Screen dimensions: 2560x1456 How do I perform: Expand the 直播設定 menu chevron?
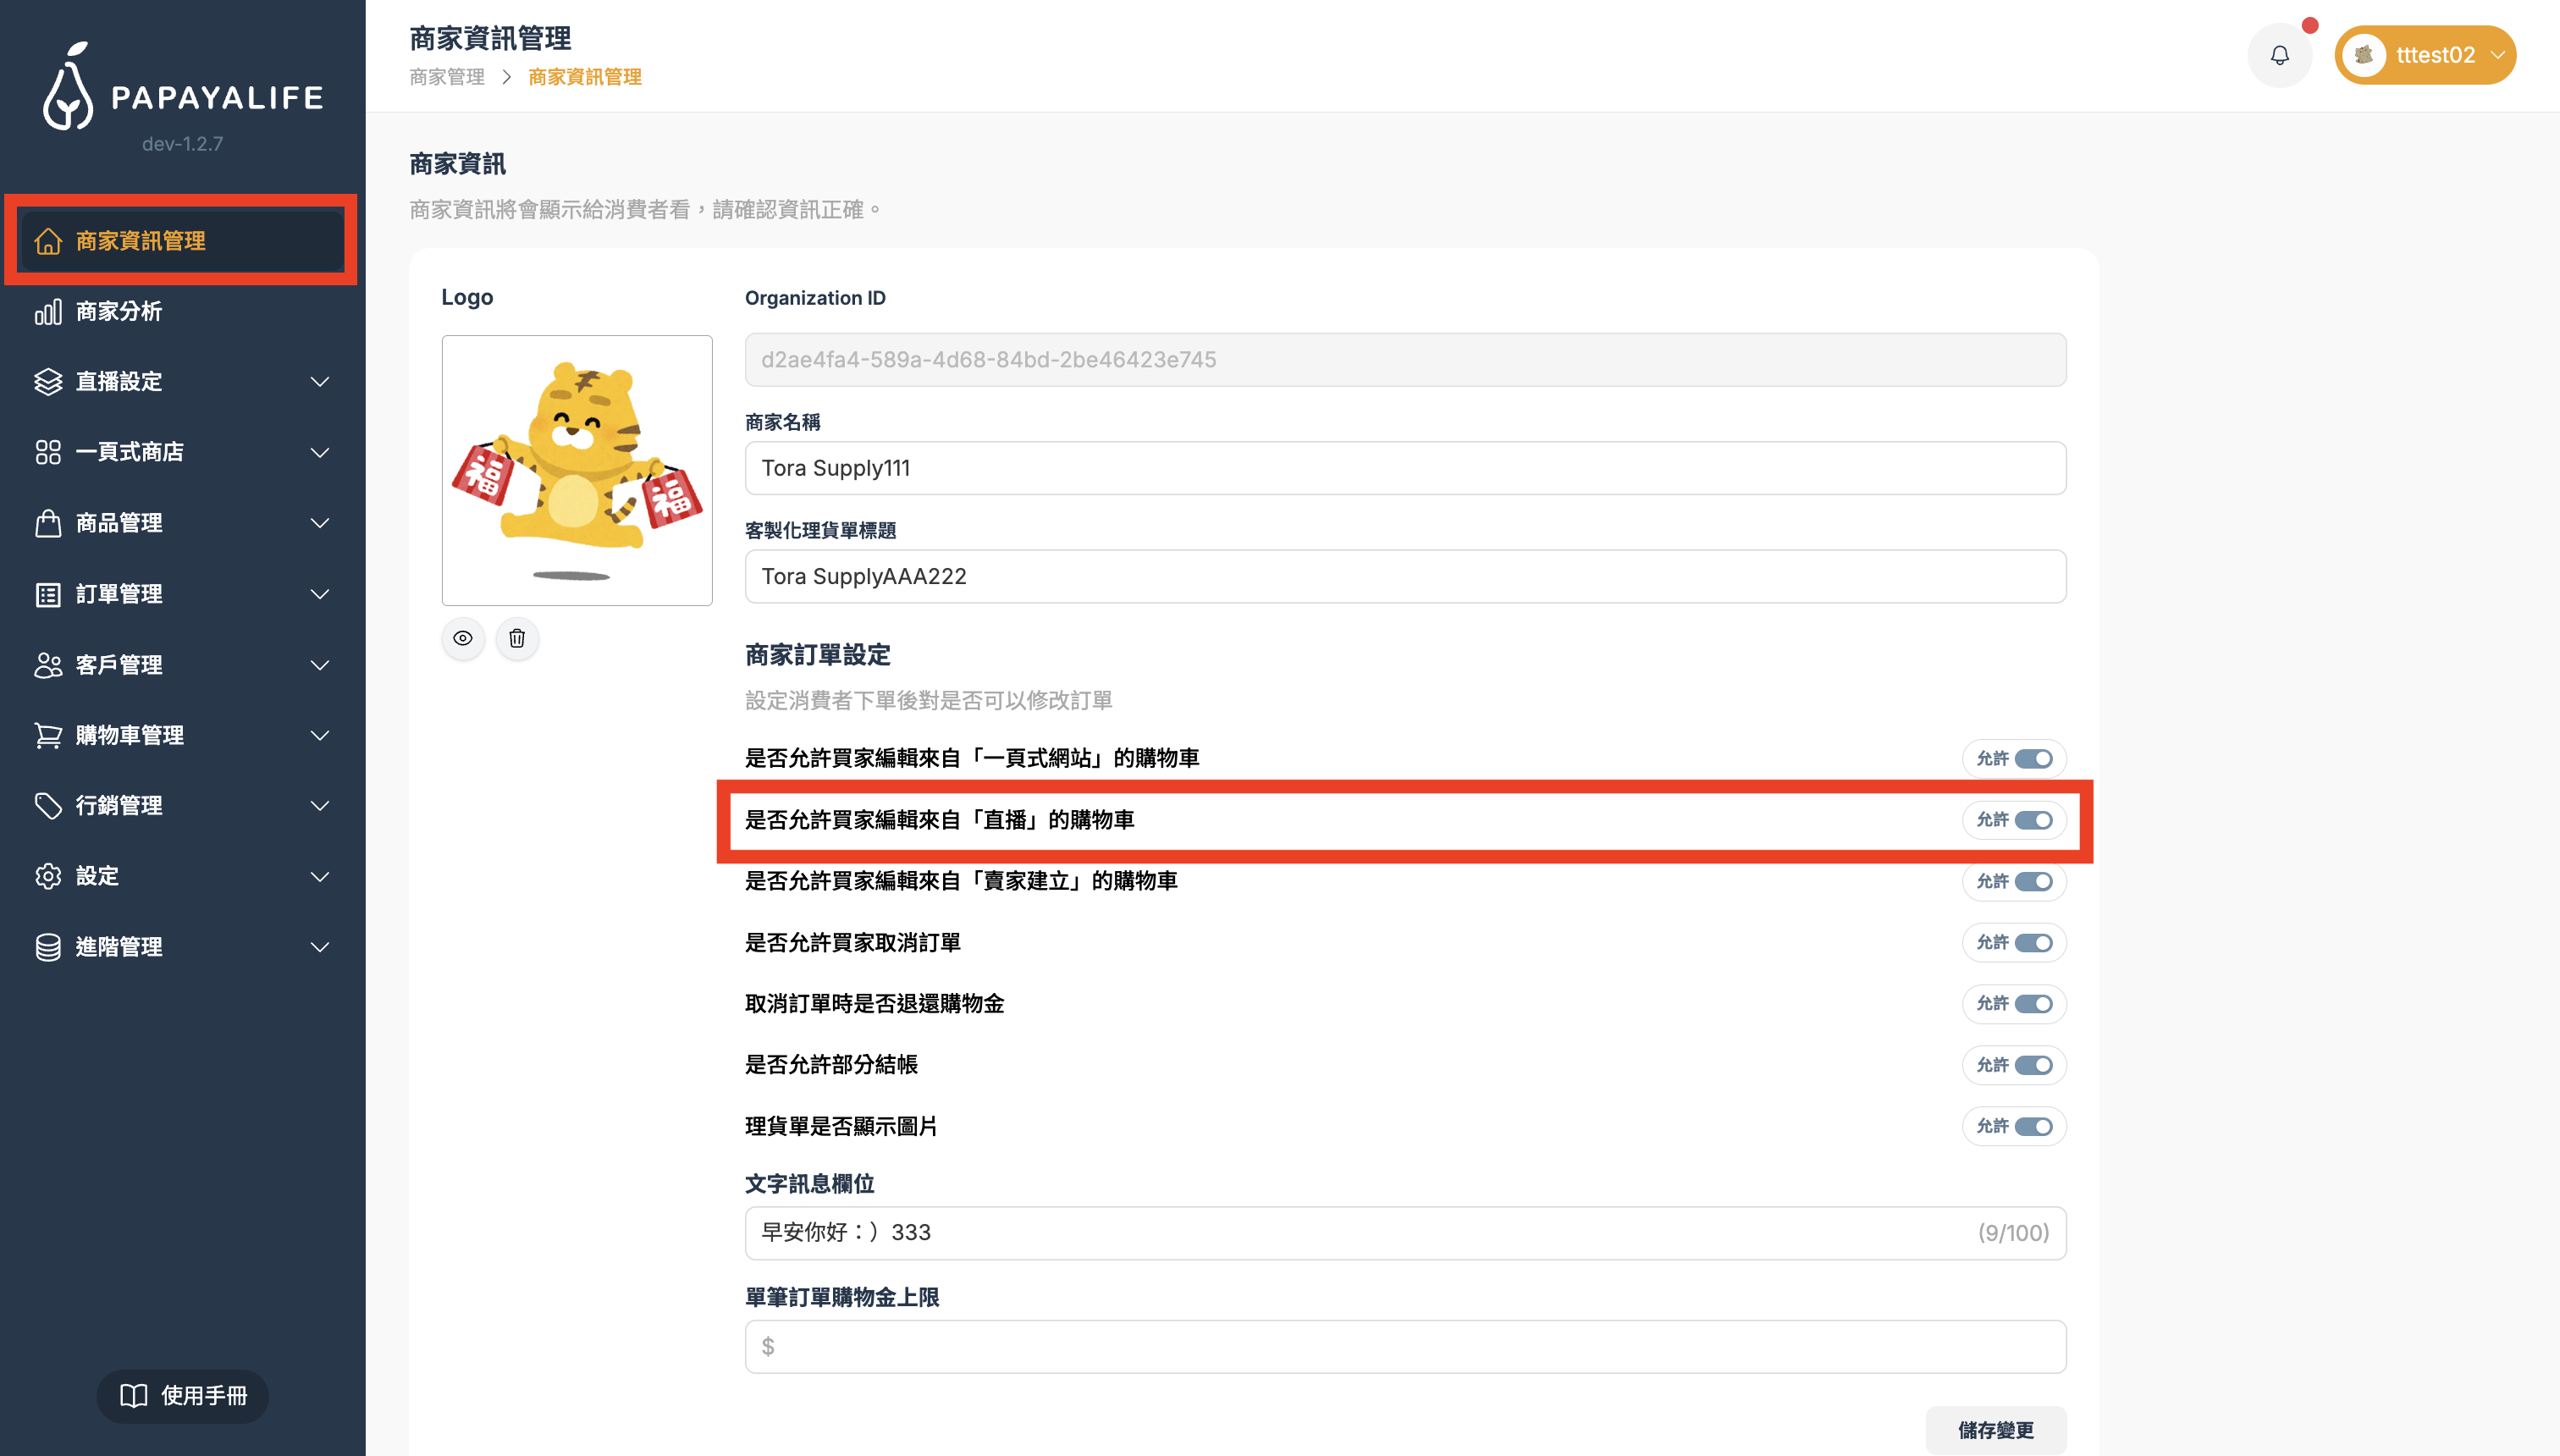(319, 381)
